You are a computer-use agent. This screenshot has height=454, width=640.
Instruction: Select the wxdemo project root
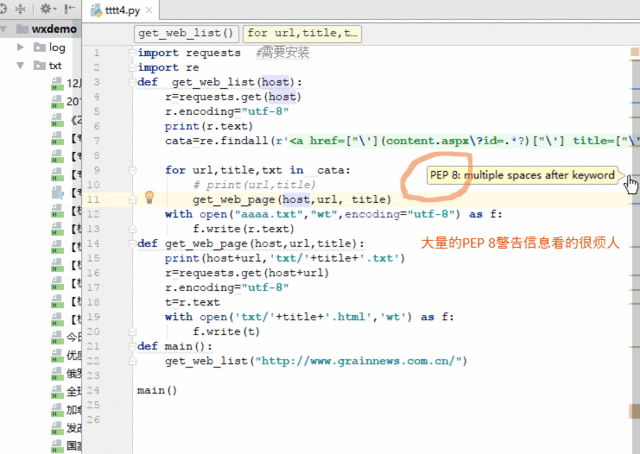[54, 29]
